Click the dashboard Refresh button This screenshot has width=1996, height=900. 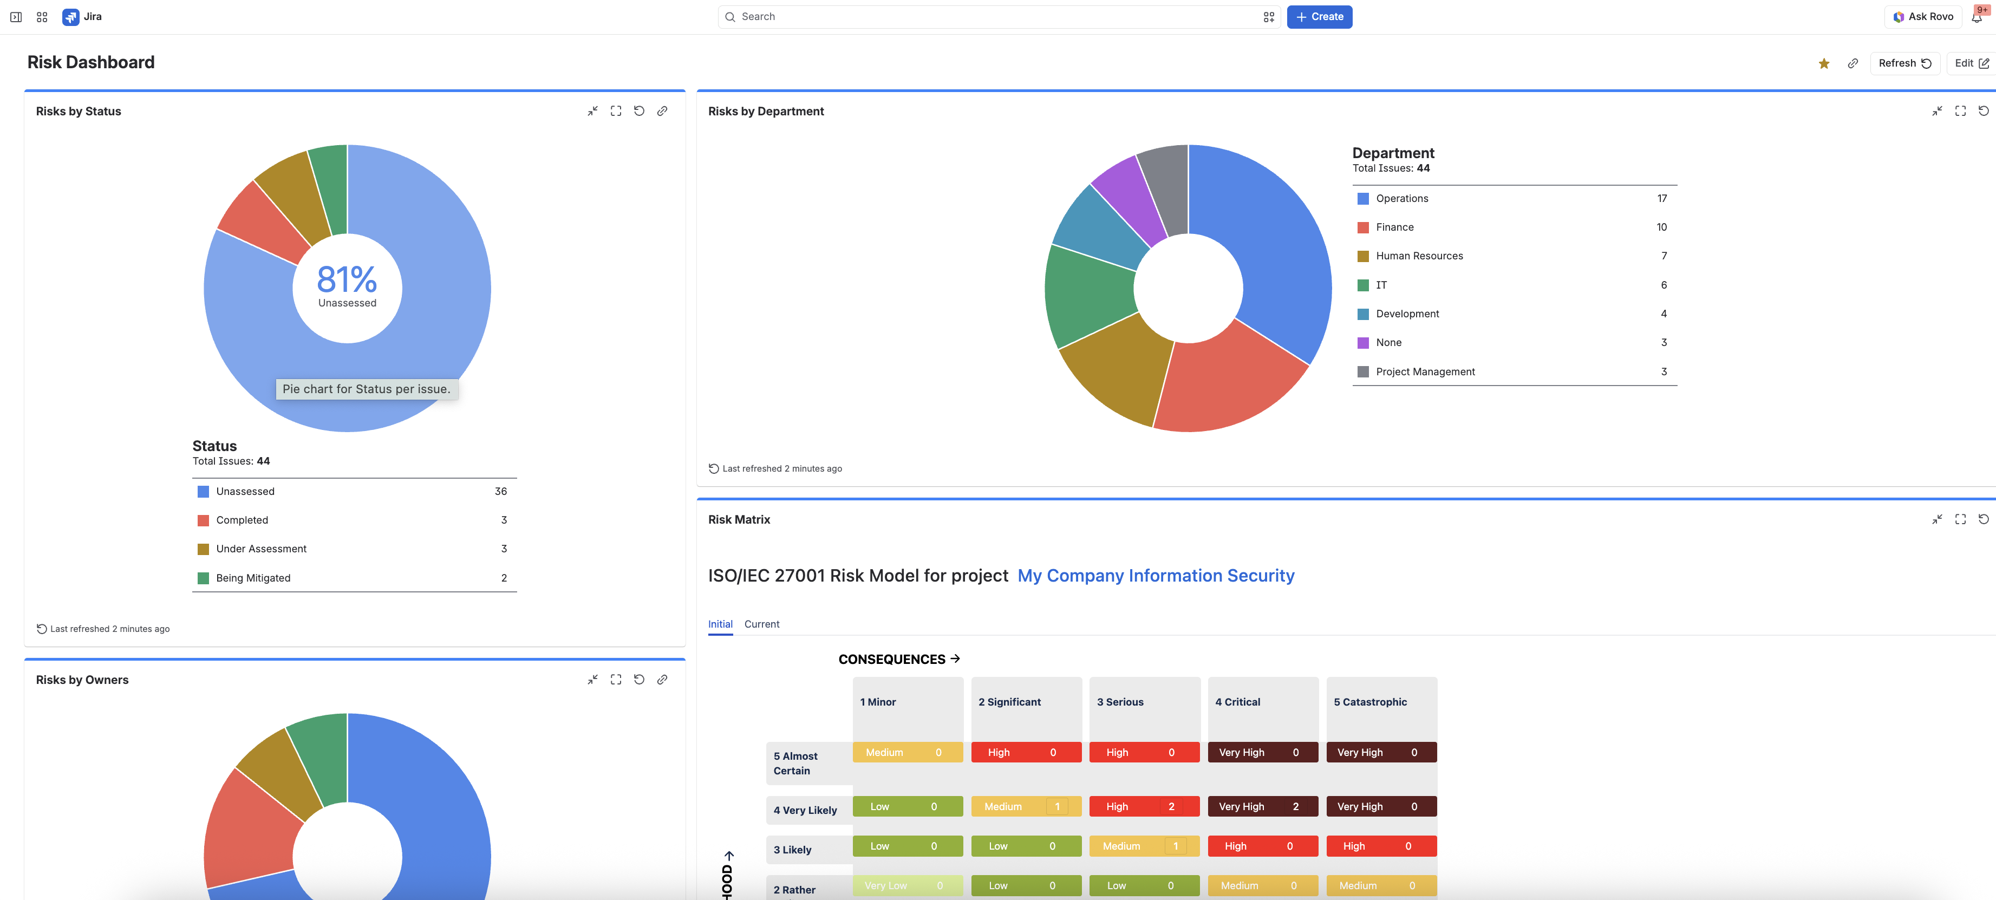coord(1905,63)
